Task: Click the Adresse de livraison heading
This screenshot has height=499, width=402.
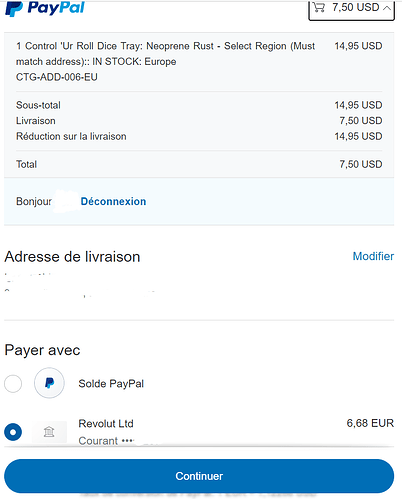Action: tap(72, 257)
